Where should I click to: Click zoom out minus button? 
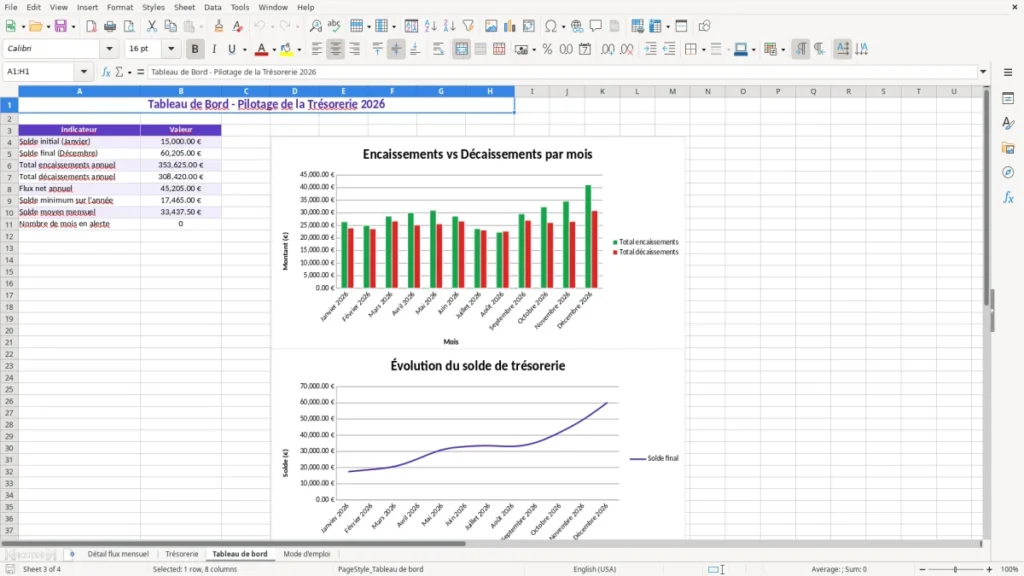922,569
